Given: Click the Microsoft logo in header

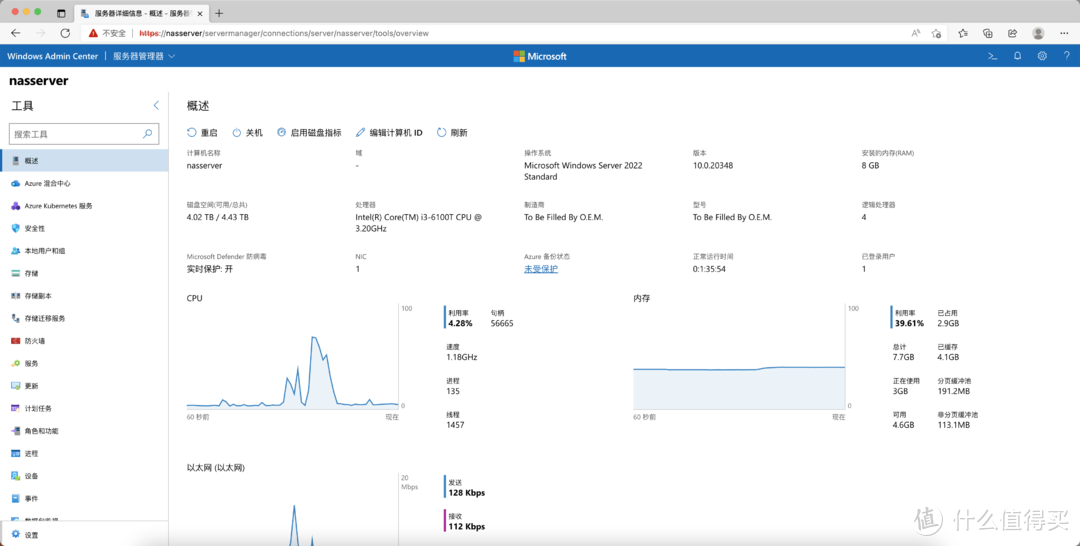Looking at the screenshot, I should (540, 56).
